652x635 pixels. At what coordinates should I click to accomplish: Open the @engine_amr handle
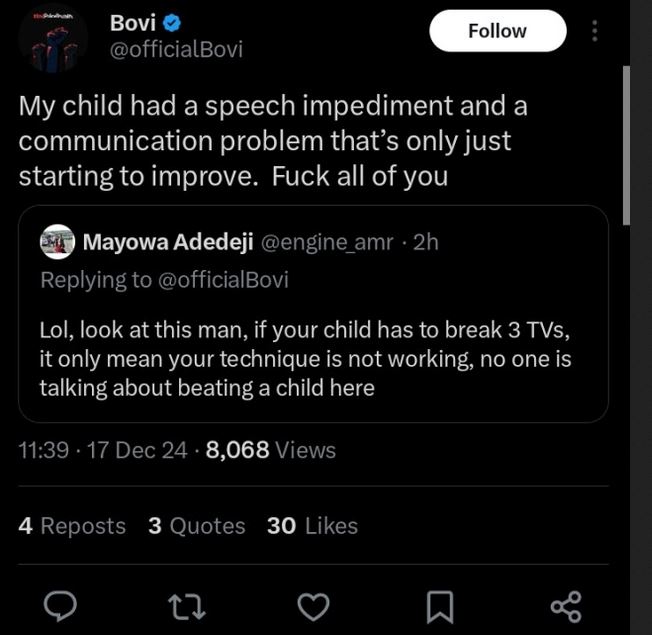327,242
